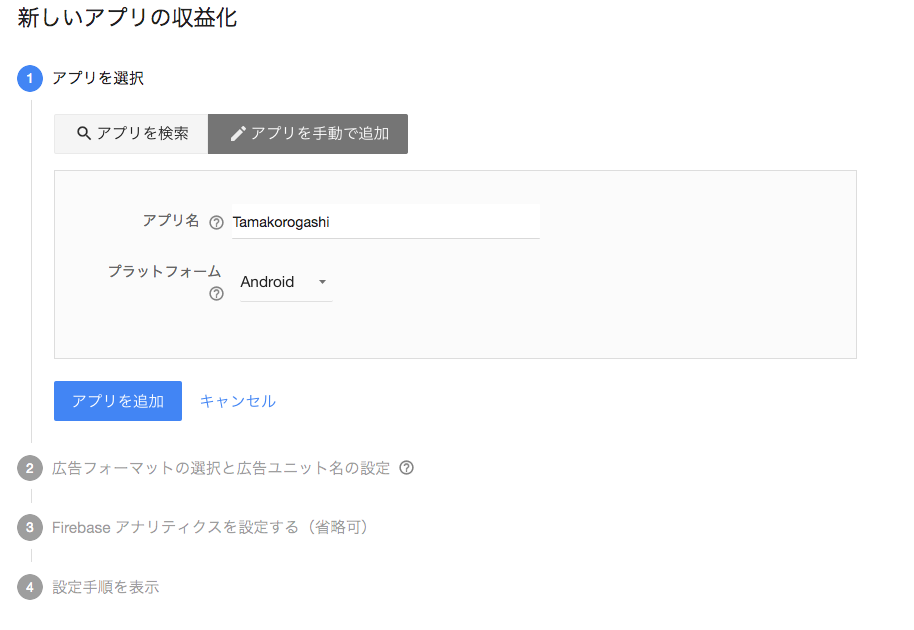Select the アプリを手動で追加 tab

tap(308, 133)
